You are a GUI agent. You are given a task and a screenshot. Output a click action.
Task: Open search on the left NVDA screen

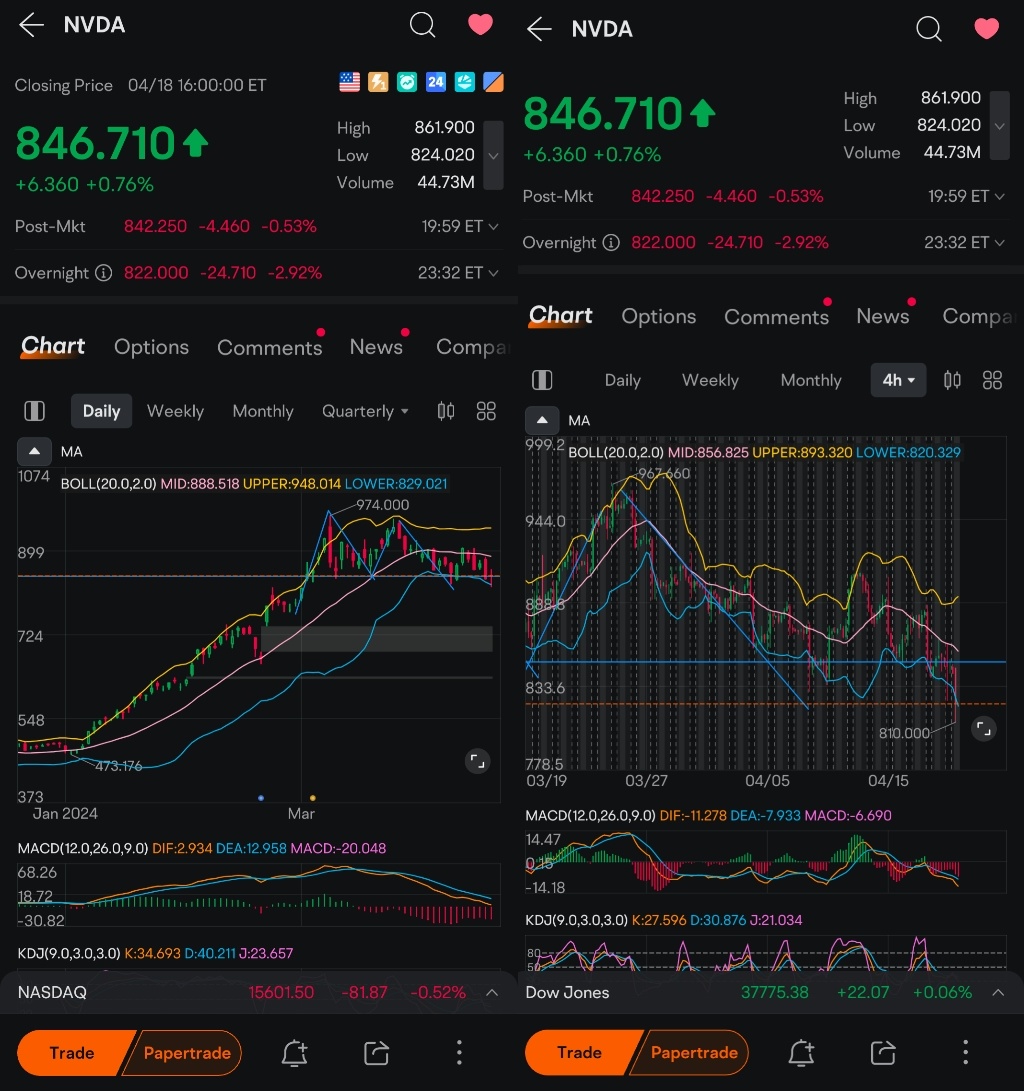[x=422, y=25]
